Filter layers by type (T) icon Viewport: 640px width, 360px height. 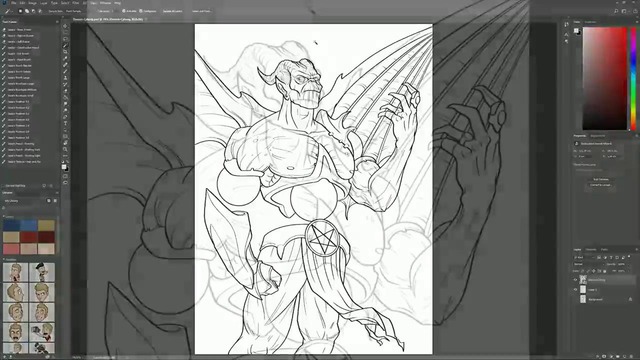point(611,258)
